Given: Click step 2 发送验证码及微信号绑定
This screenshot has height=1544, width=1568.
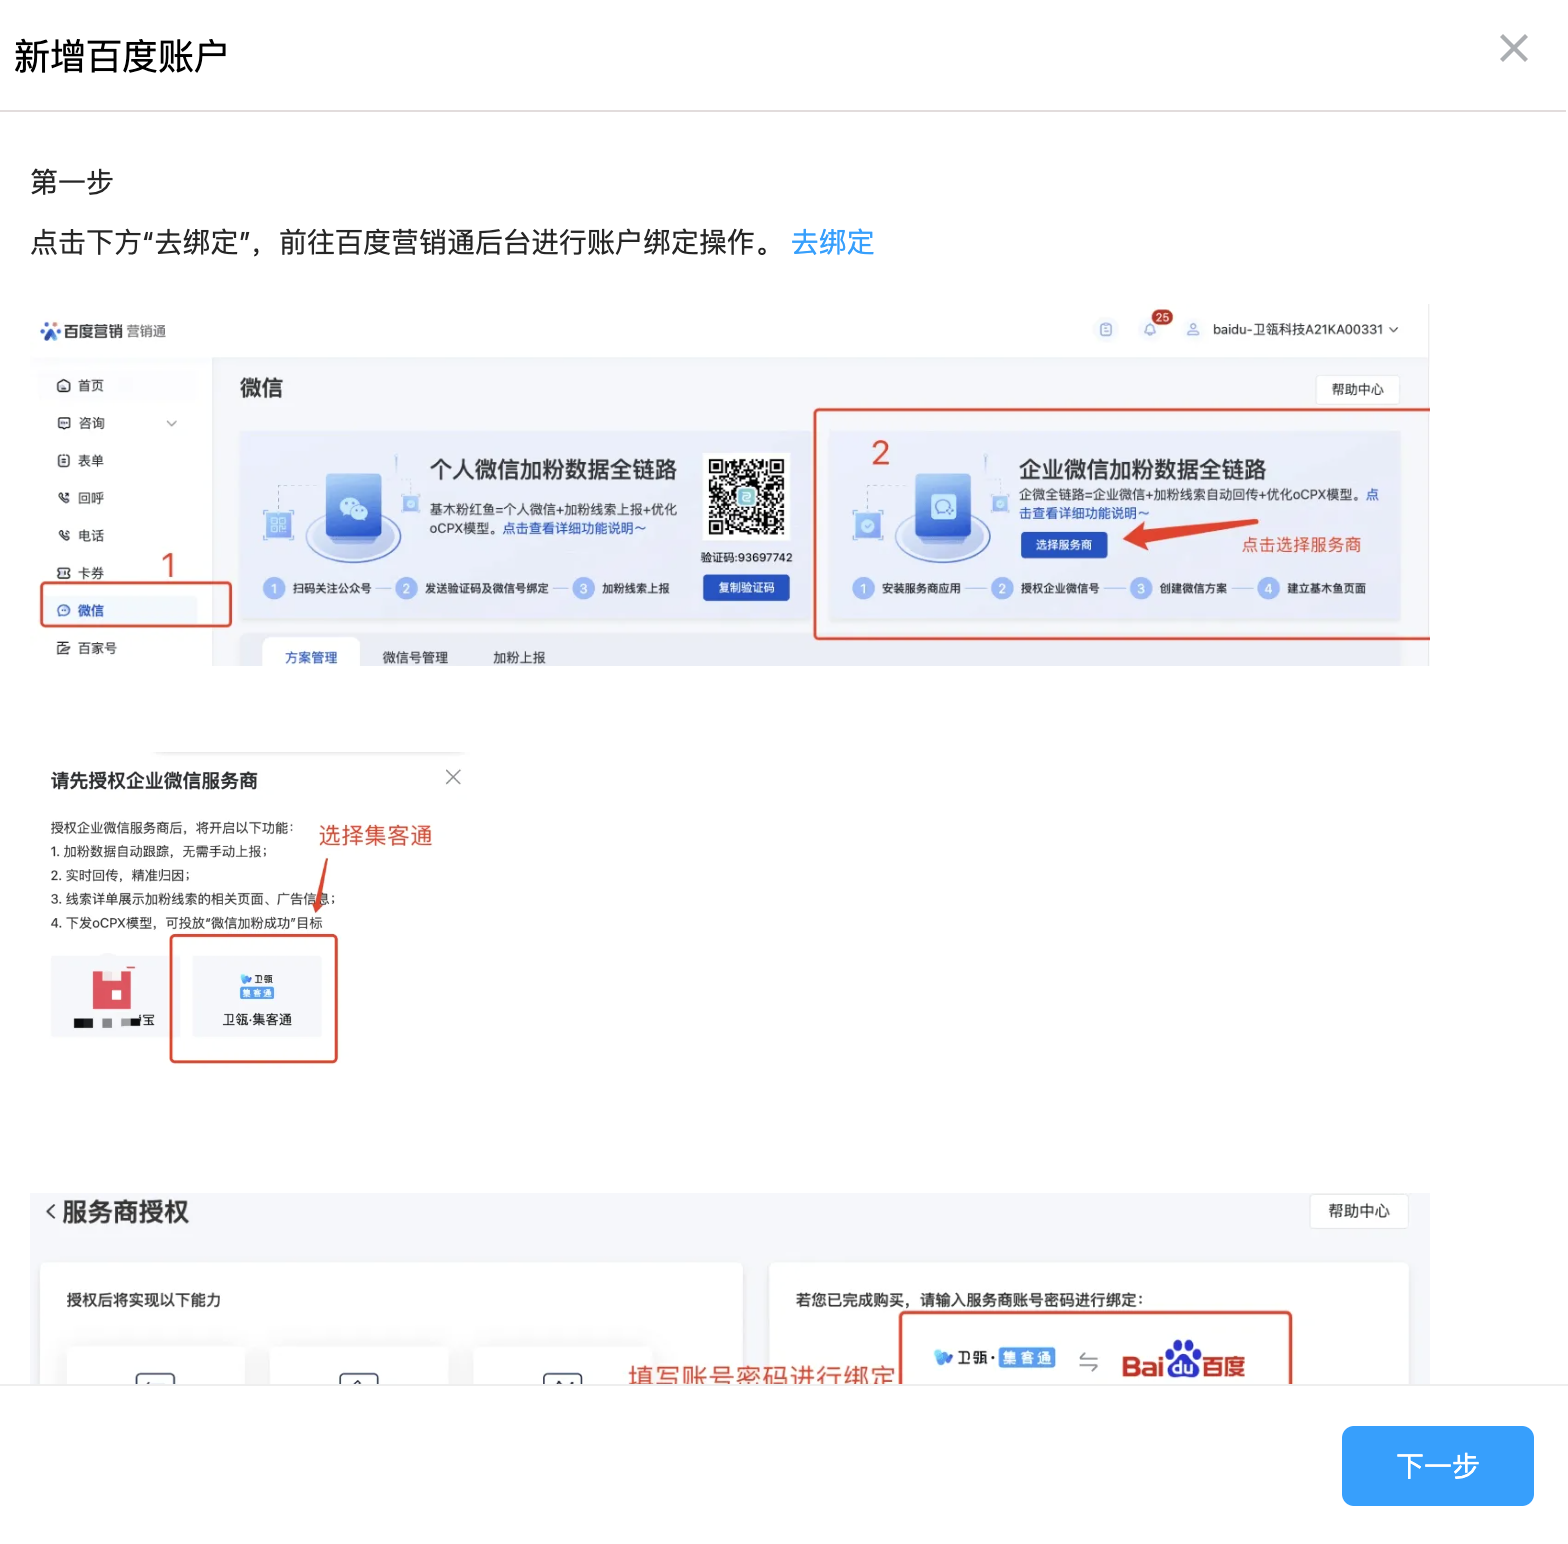Looking at the screenshot, I should coord(474,588).
